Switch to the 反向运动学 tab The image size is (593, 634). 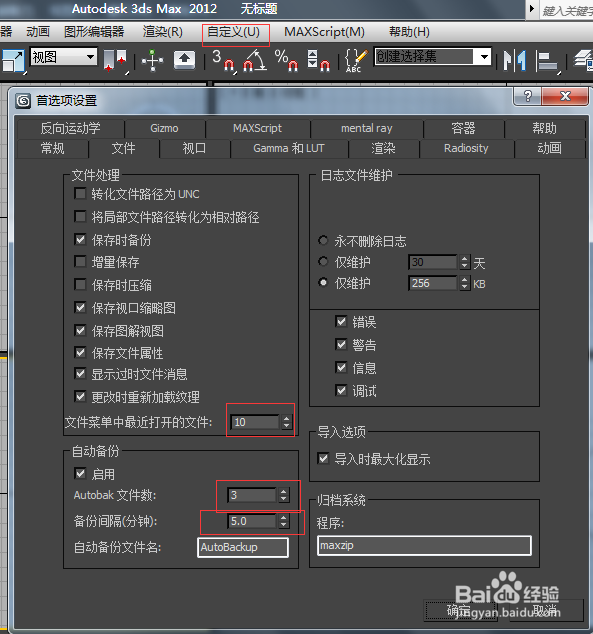[70, 129]
